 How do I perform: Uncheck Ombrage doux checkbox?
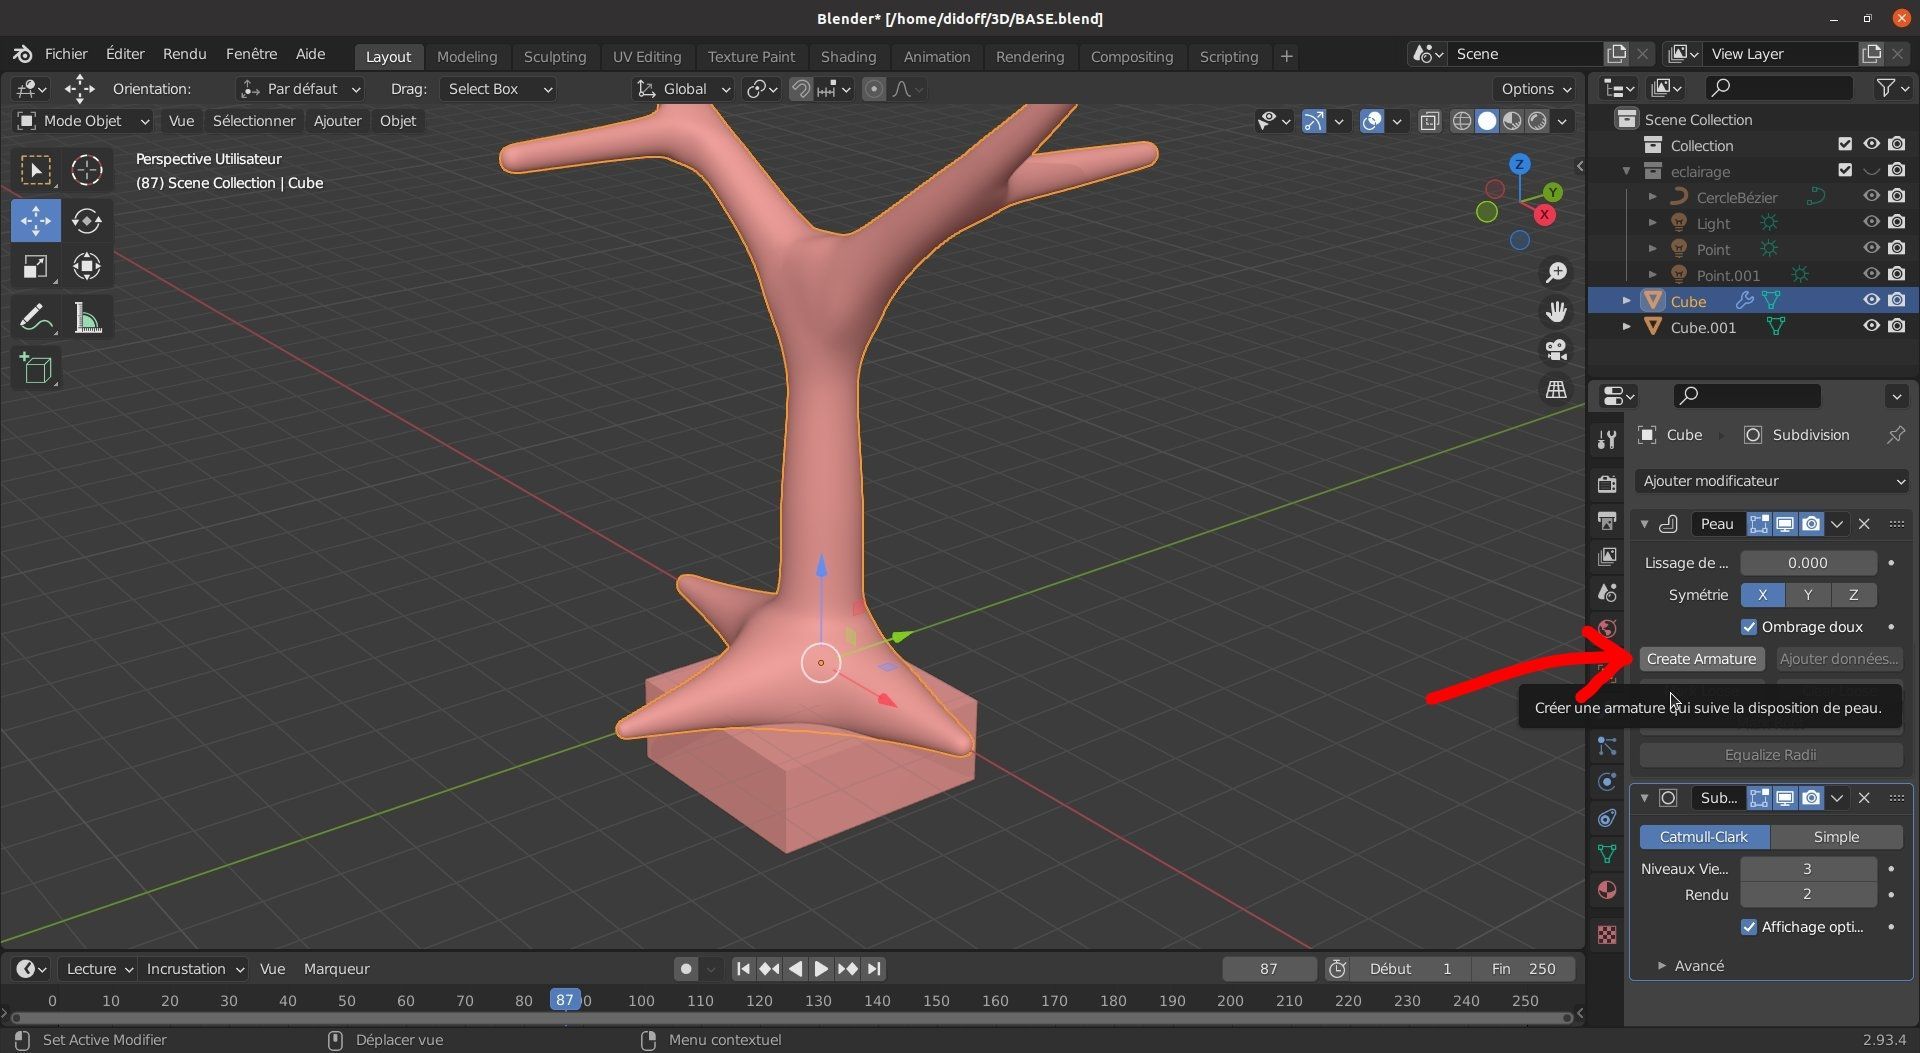(x=1749, y=627)
